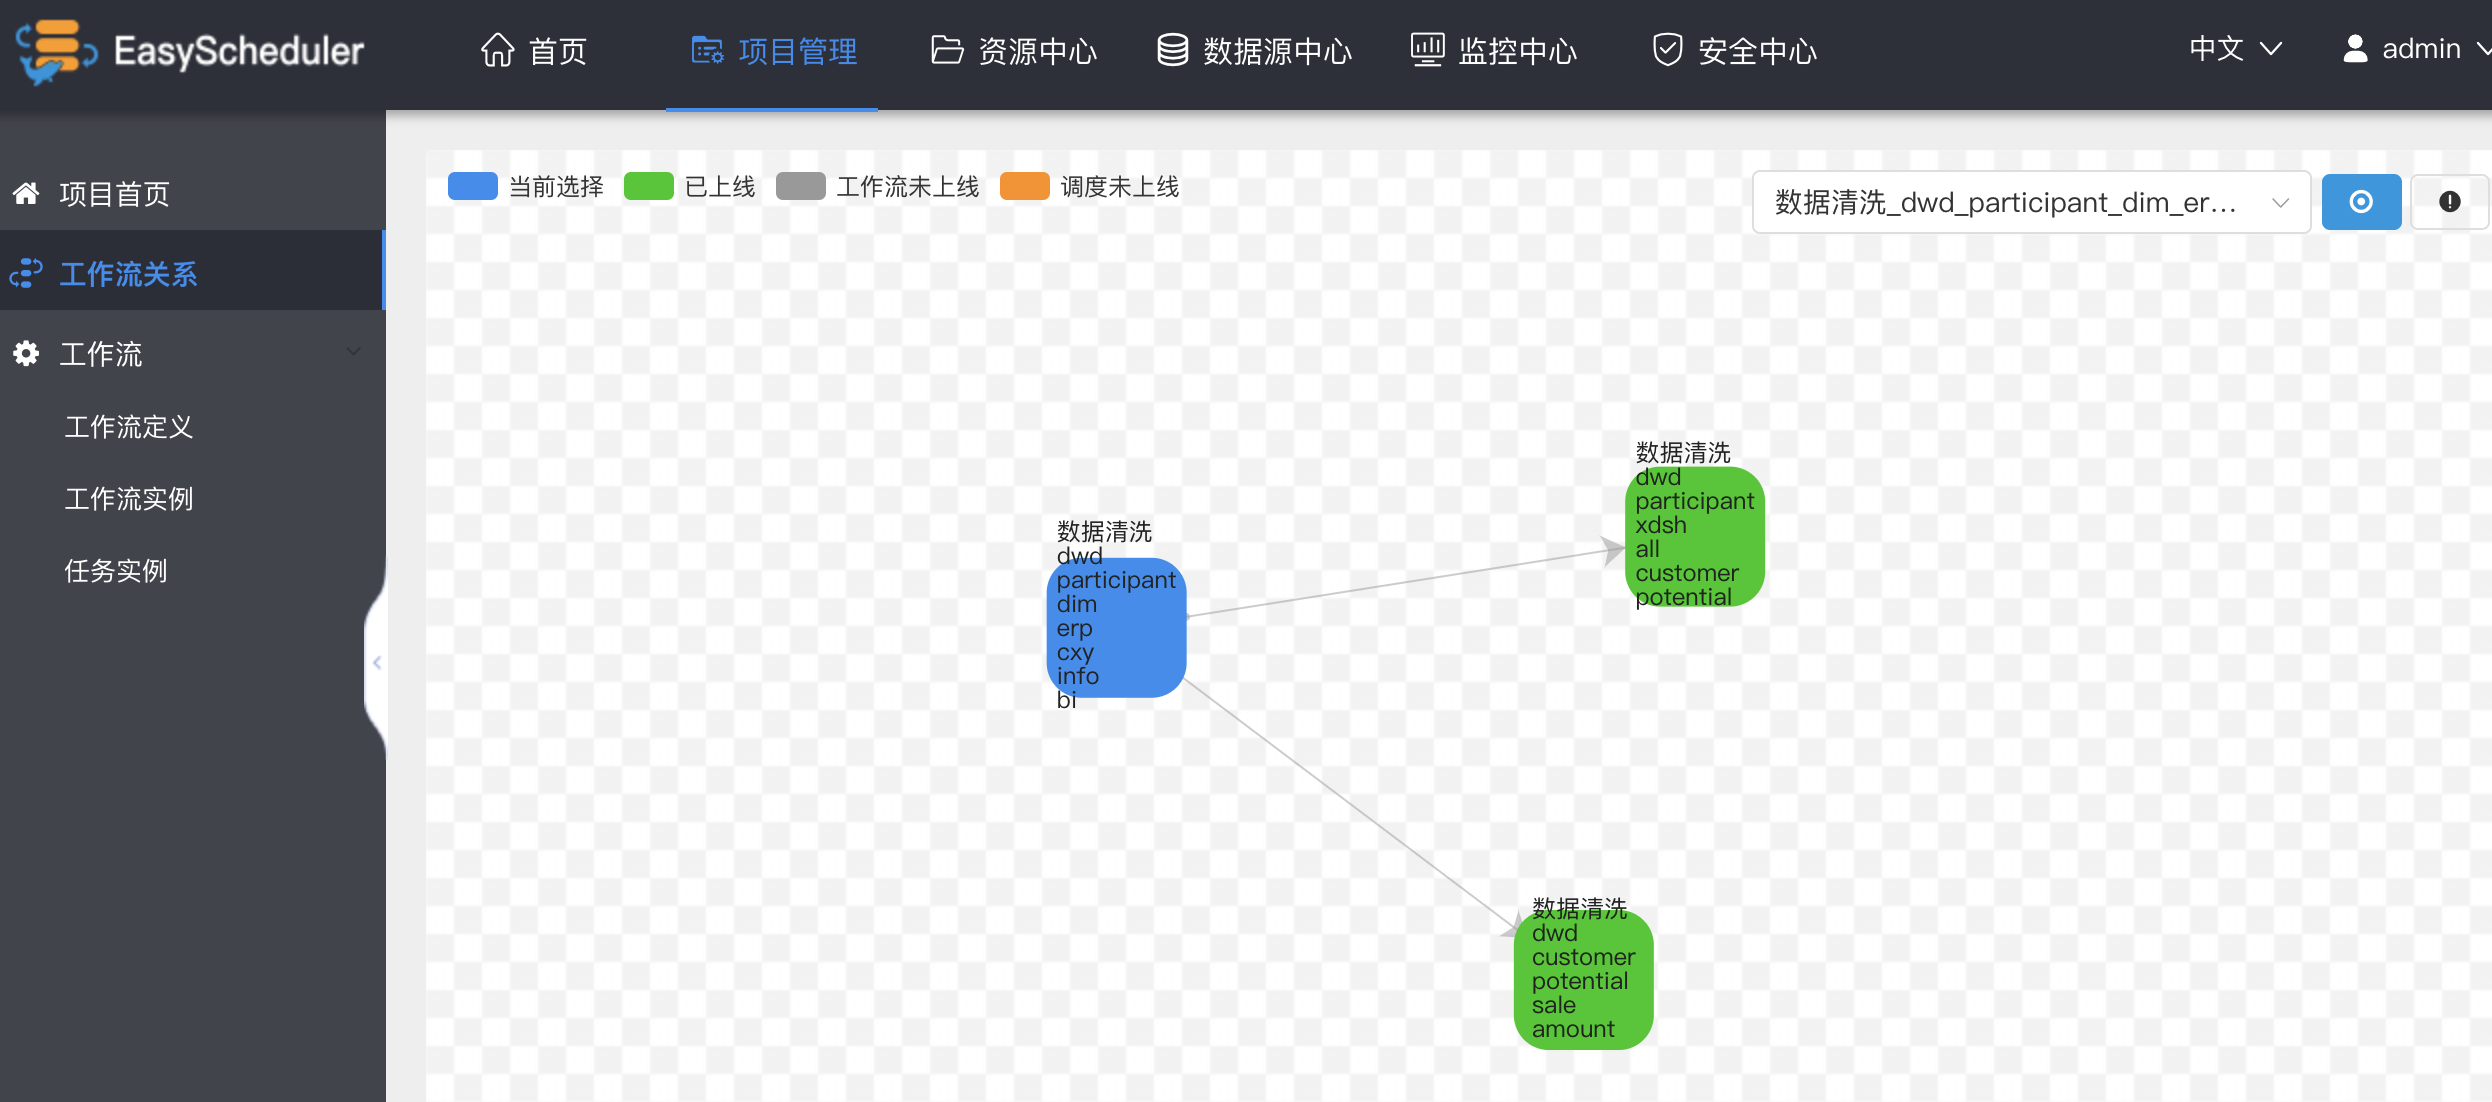2492x1102 pixels.
Task: Click the resource folder icon
Action: click(947, 49)
